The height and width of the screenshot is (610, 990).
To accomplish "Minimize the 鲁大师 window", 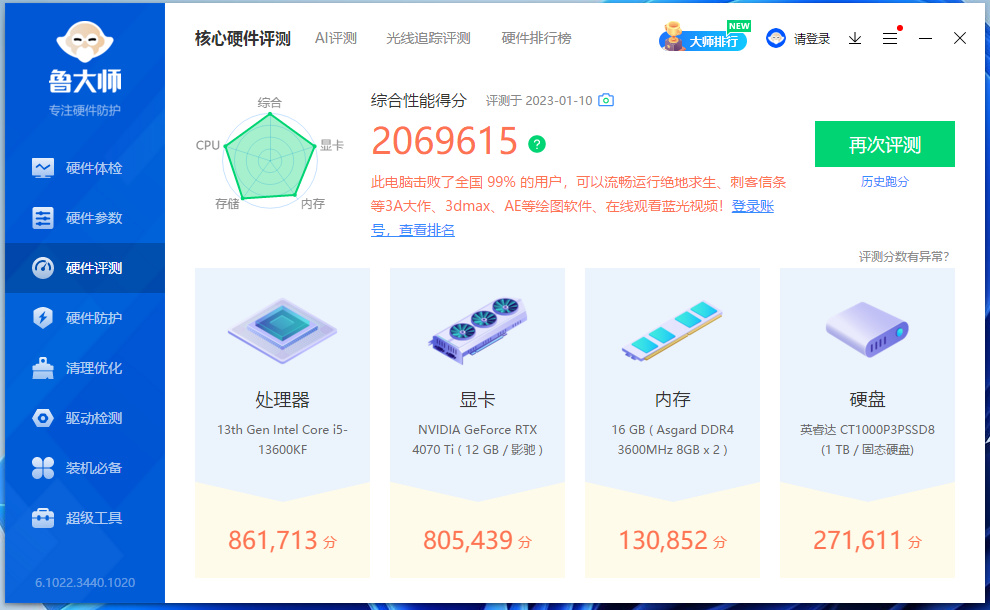I will (x=926, y=39).
